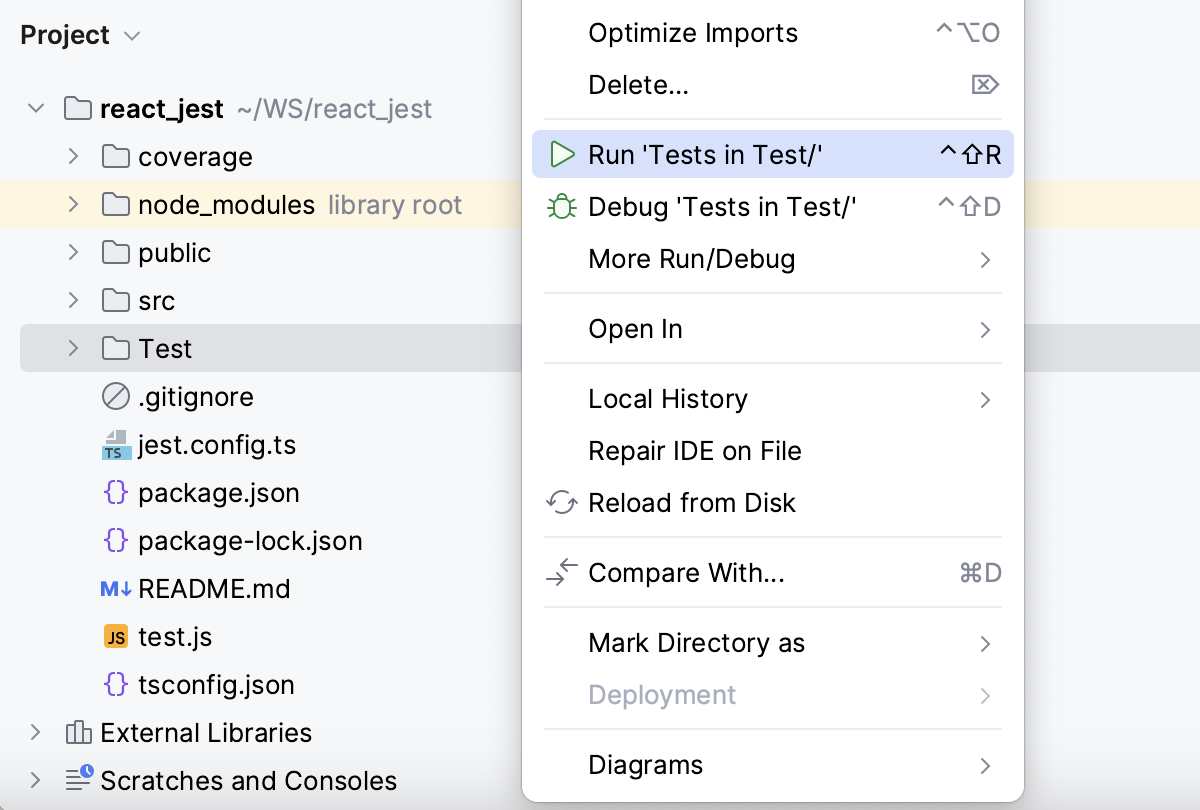Viewport: 1200px width, 810px height.
Task: Click the Reload from Disk refresh icon
Action: pyautogui.click(x=563, y=503)
